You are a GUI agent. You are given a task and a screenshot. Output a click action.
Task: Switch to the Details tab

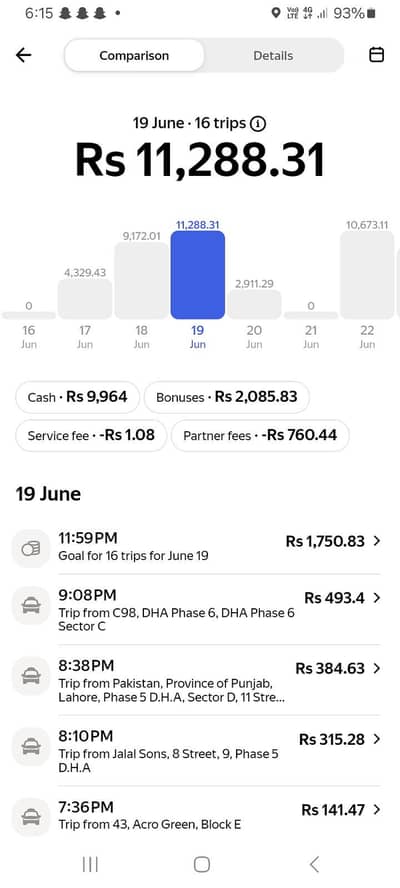[x=273, y=56]
